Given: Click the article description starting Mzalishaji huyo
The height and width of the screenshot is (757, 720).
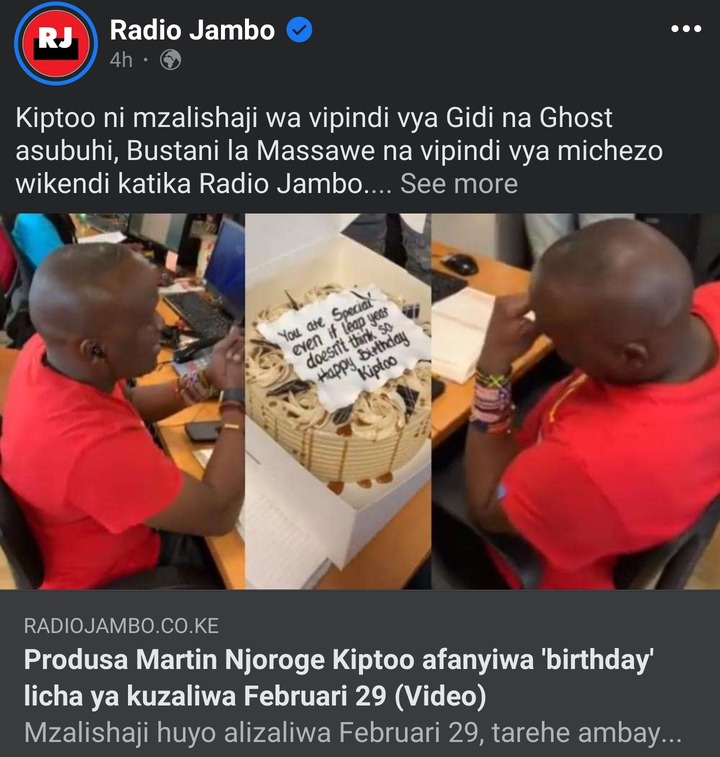Looking at the screenshot, I should pos(353,733).
